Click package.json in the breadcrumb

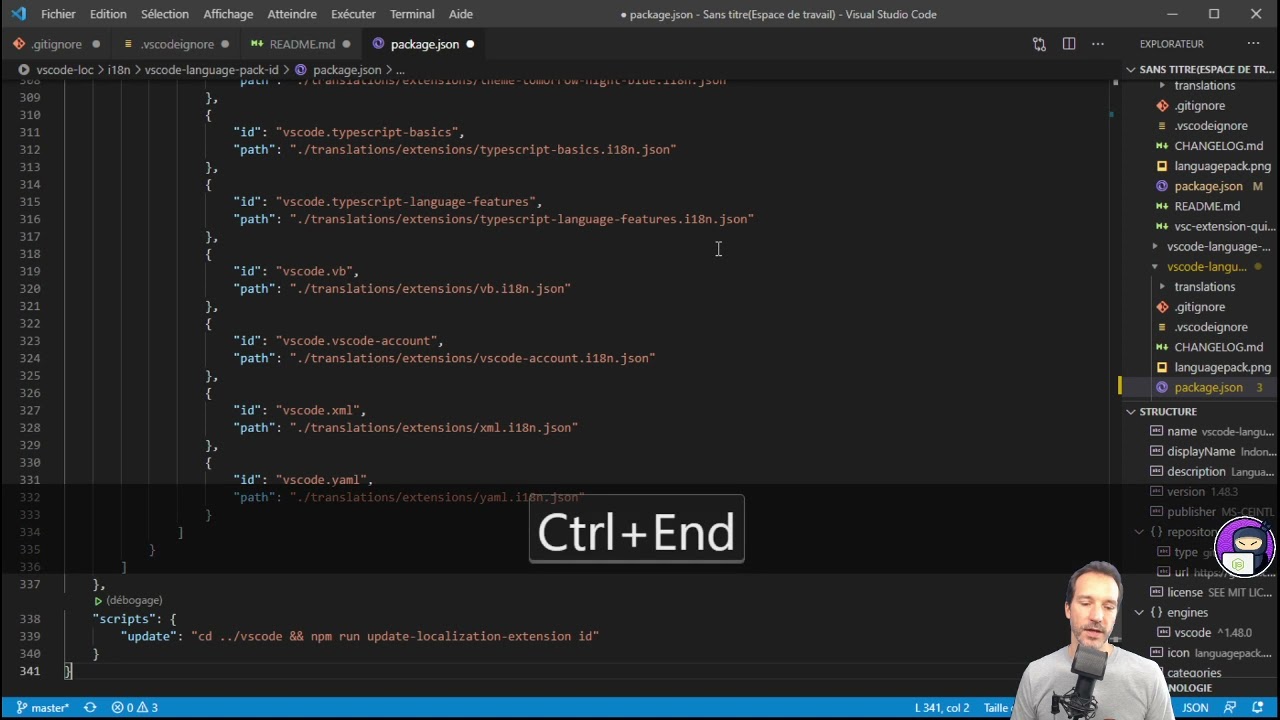tap(346, 70)
